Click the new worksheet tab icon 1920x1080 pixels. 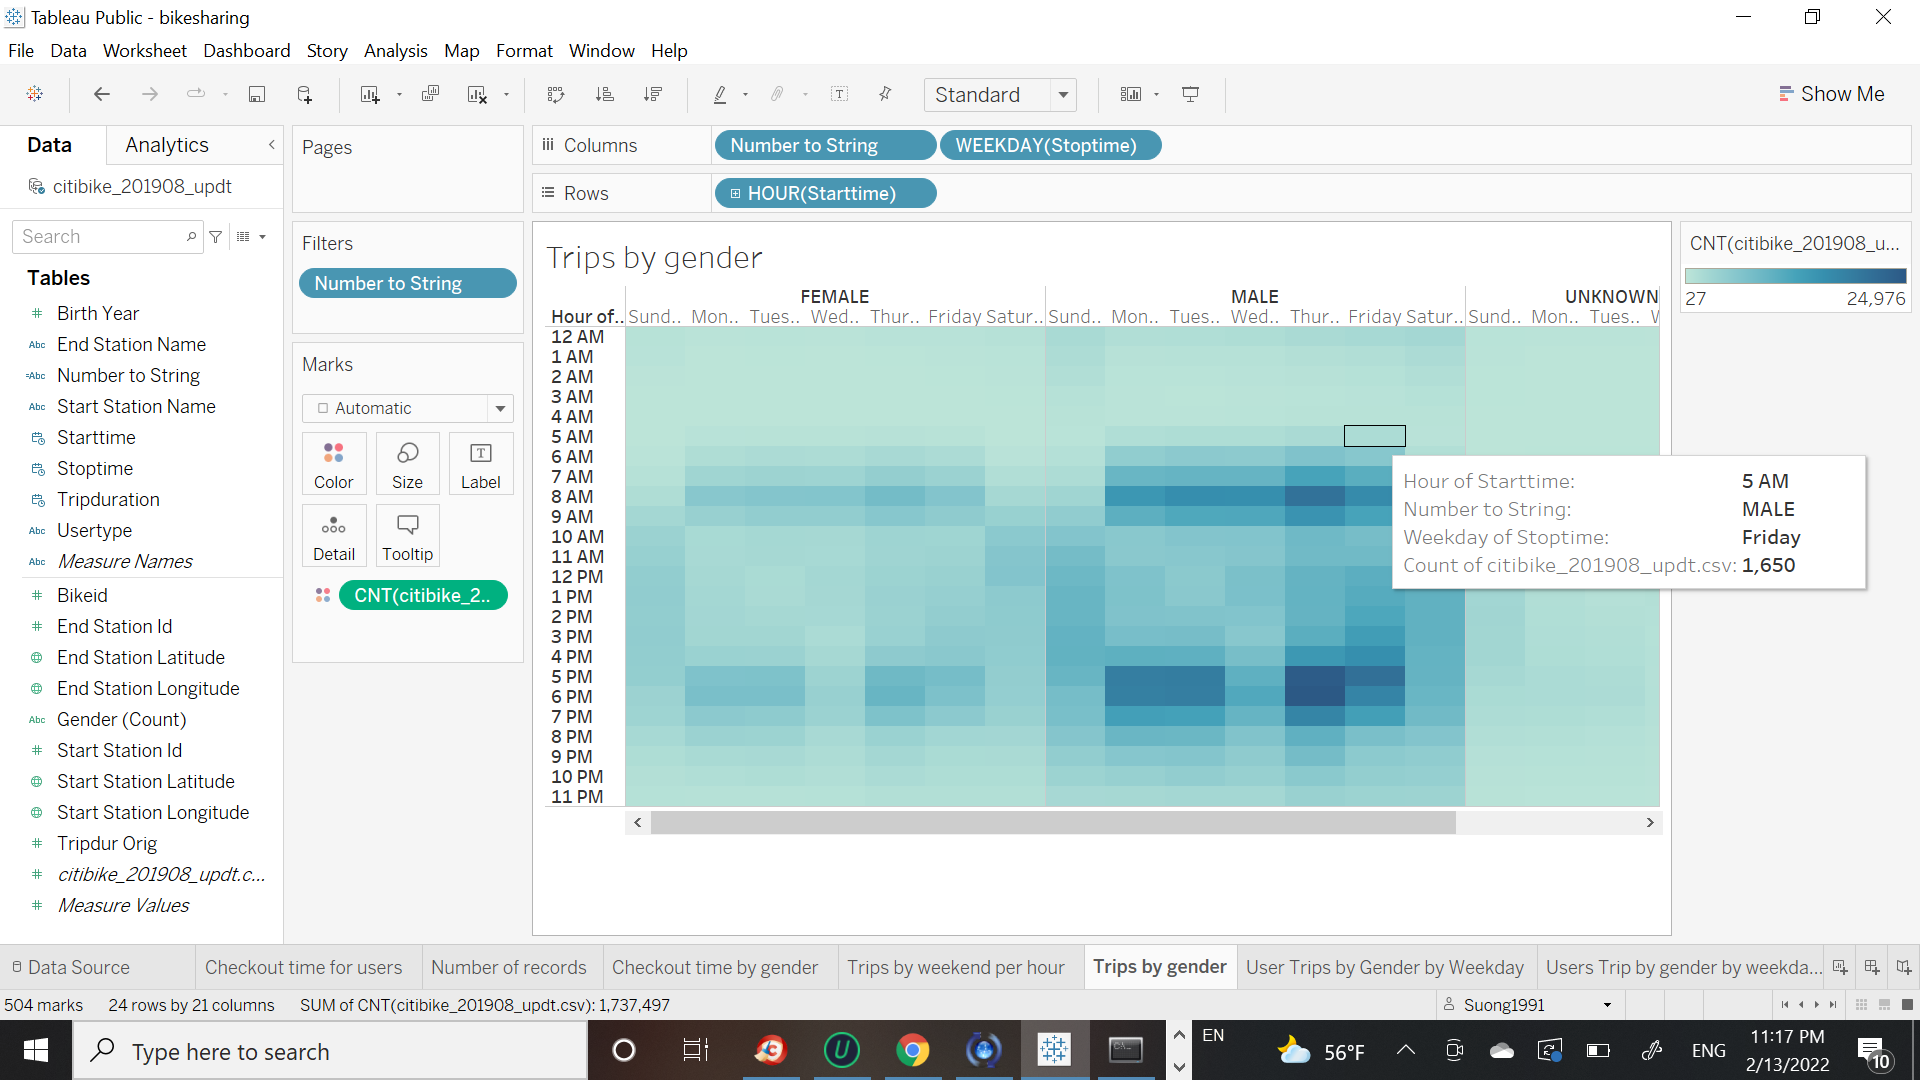(x=1840, y=967)
